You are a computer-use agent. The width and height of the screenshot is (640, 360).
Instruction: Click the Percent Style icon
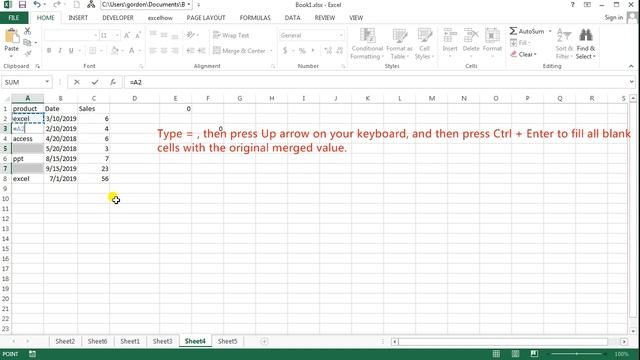(x=302, y=51)
